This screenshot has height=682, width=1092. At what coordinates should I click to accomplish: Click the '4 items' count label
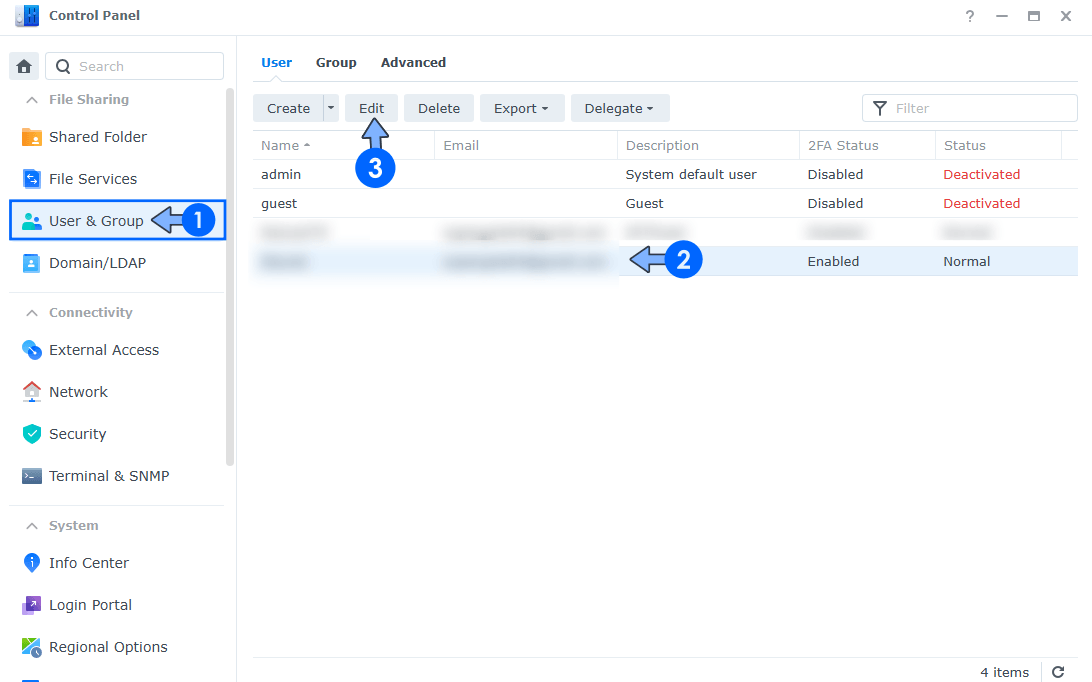1004,672
